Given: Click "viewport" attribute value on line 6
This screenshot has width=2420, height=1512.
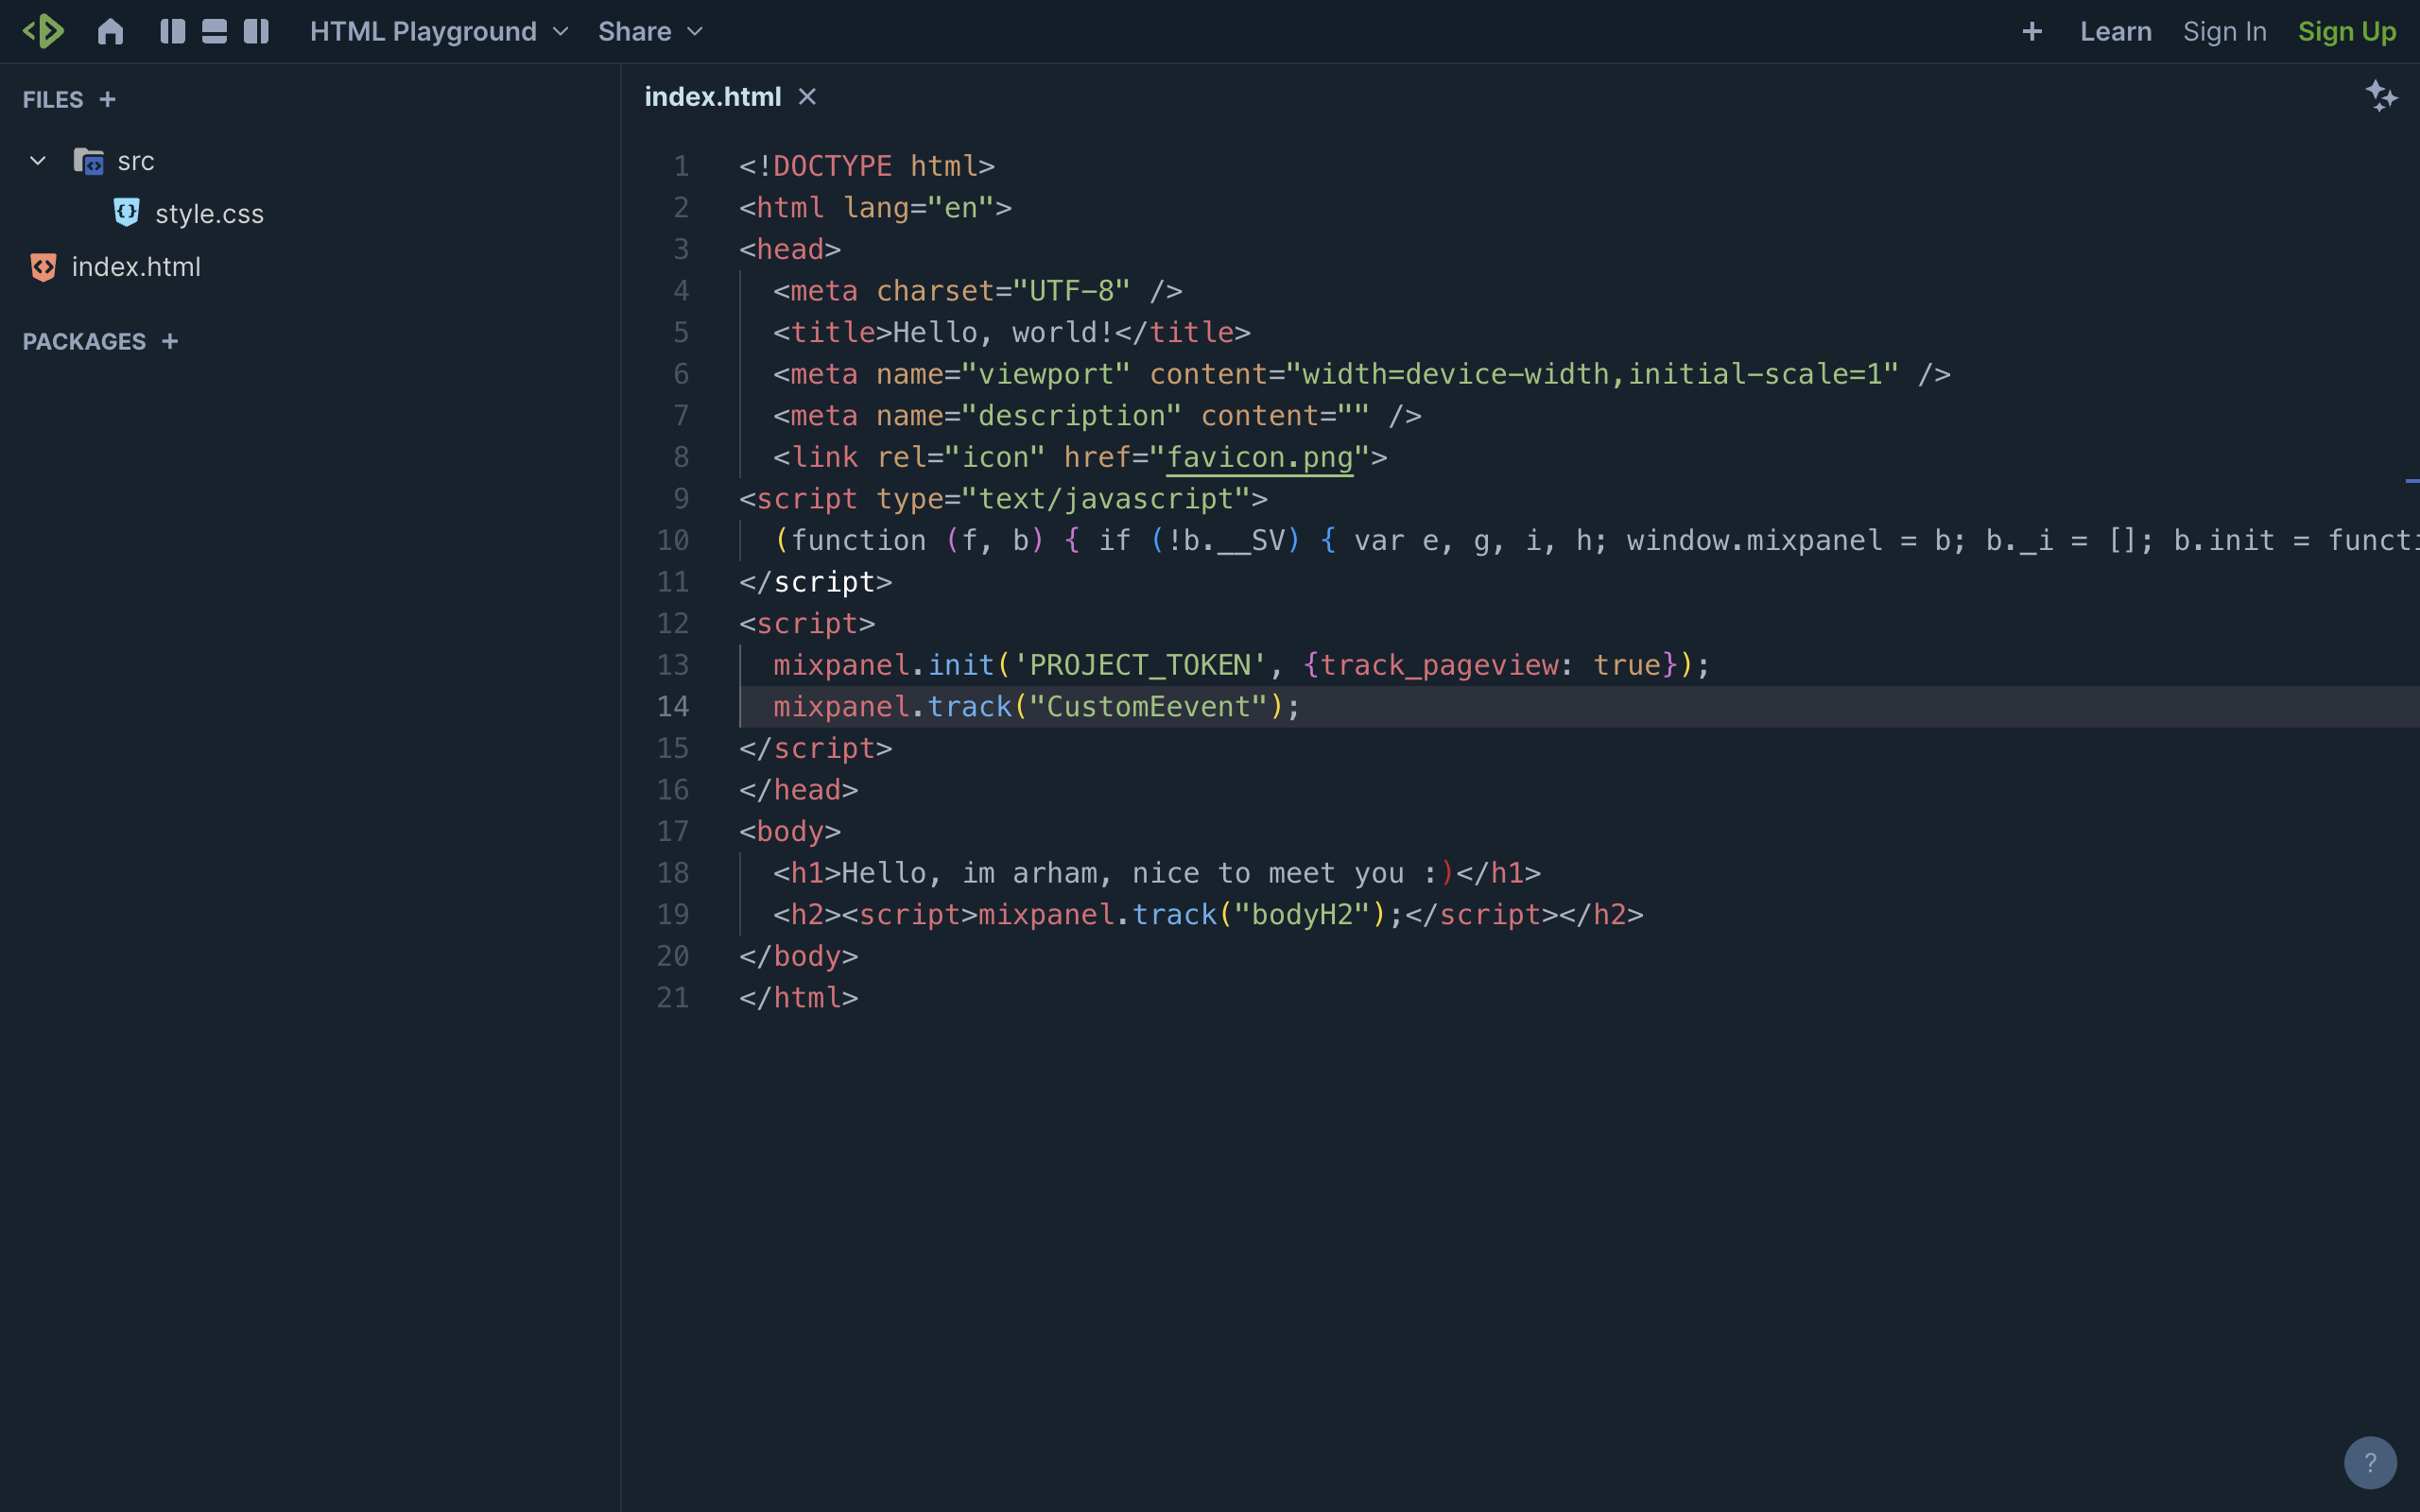Looking at the screenshot, I should pyautogui.click(x=1046, y=374).
